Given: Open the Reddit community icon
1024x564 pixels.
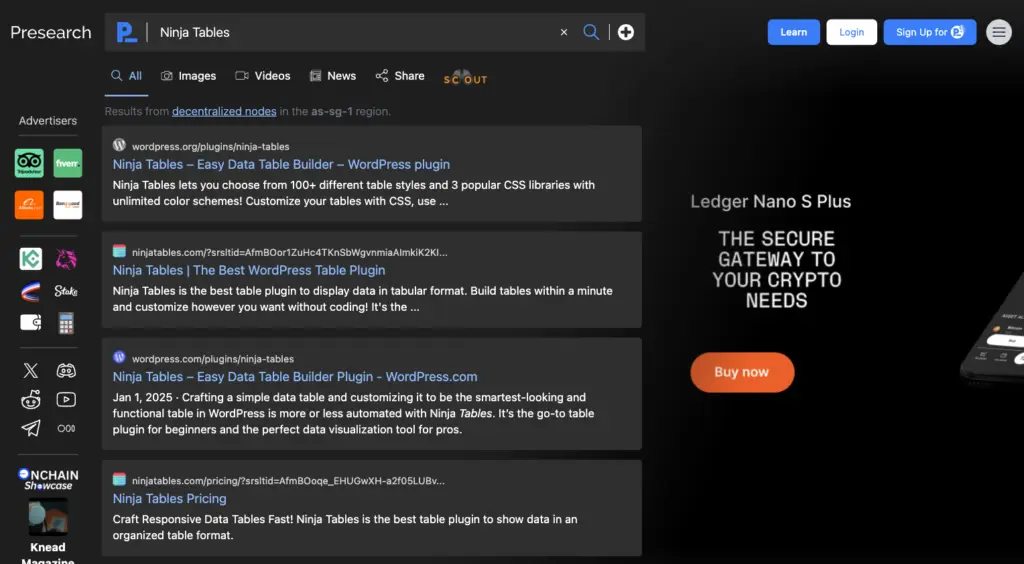Looking at the screenshot, I should click(x=31, y=400).
